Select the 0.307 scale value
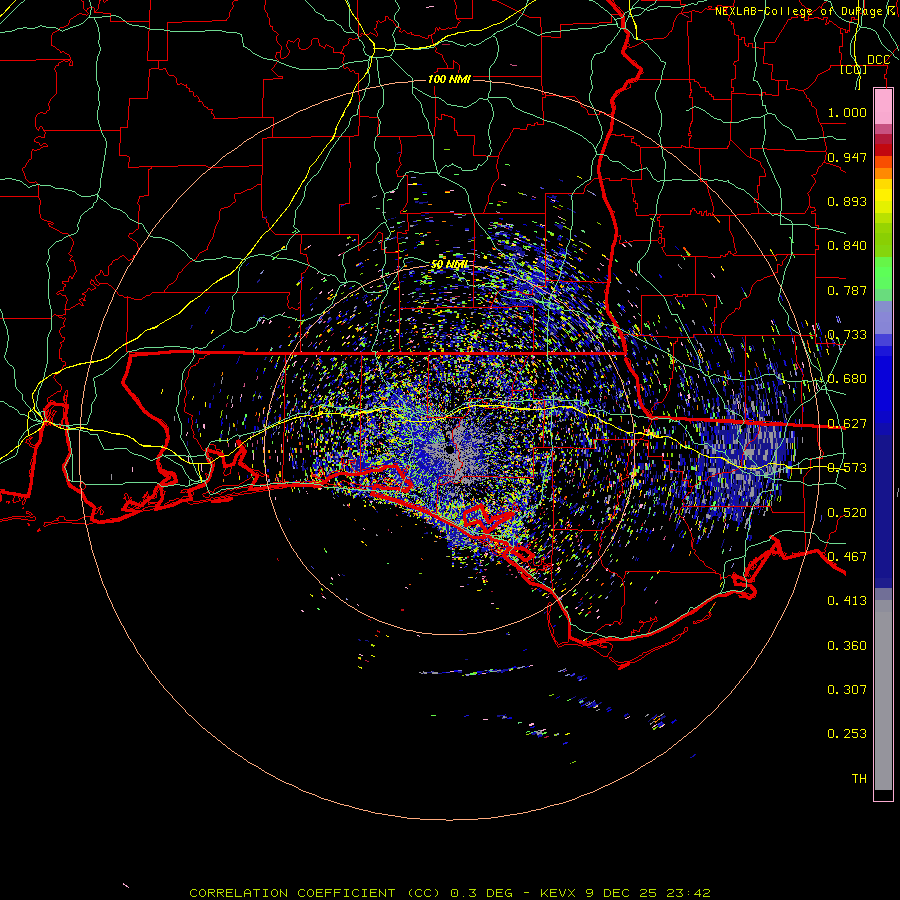 [847, 690]
